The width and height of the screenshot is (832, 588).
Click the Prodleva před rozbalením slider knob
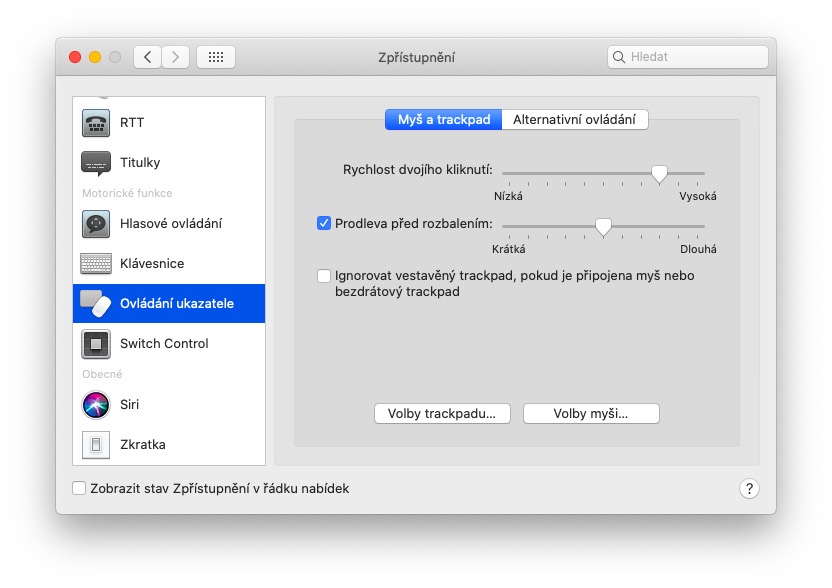coord(603,227)
